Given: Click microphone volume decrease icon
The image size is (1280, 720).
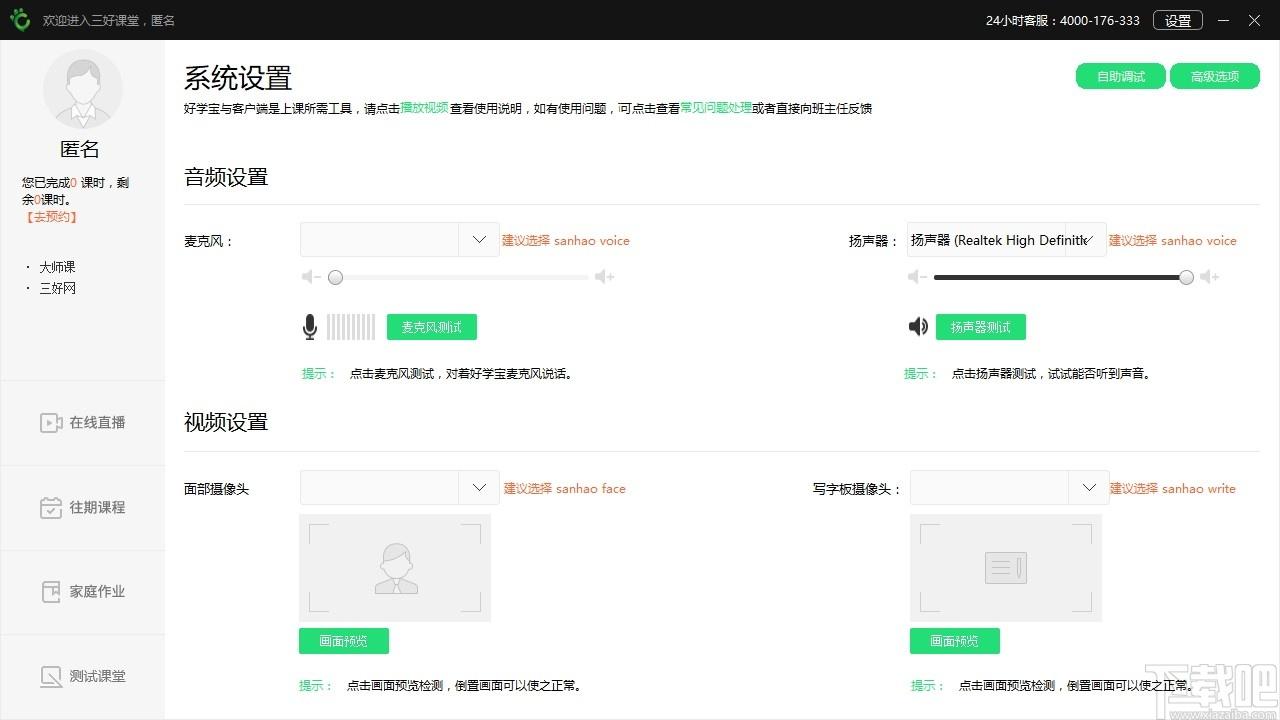Looking at the screenshot, I should click(311, 277).
